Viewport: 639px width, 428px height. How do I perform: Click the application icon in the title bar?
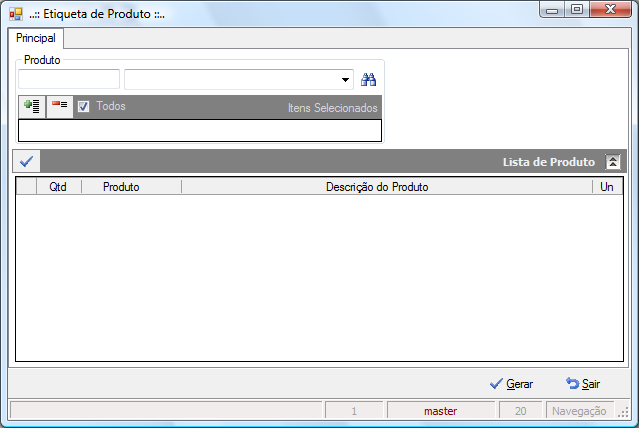[x=16, y=14]
